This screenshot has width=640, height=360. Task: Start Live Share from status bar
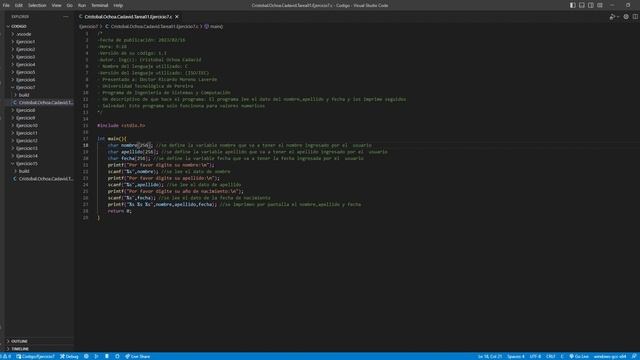click(138, 356)
